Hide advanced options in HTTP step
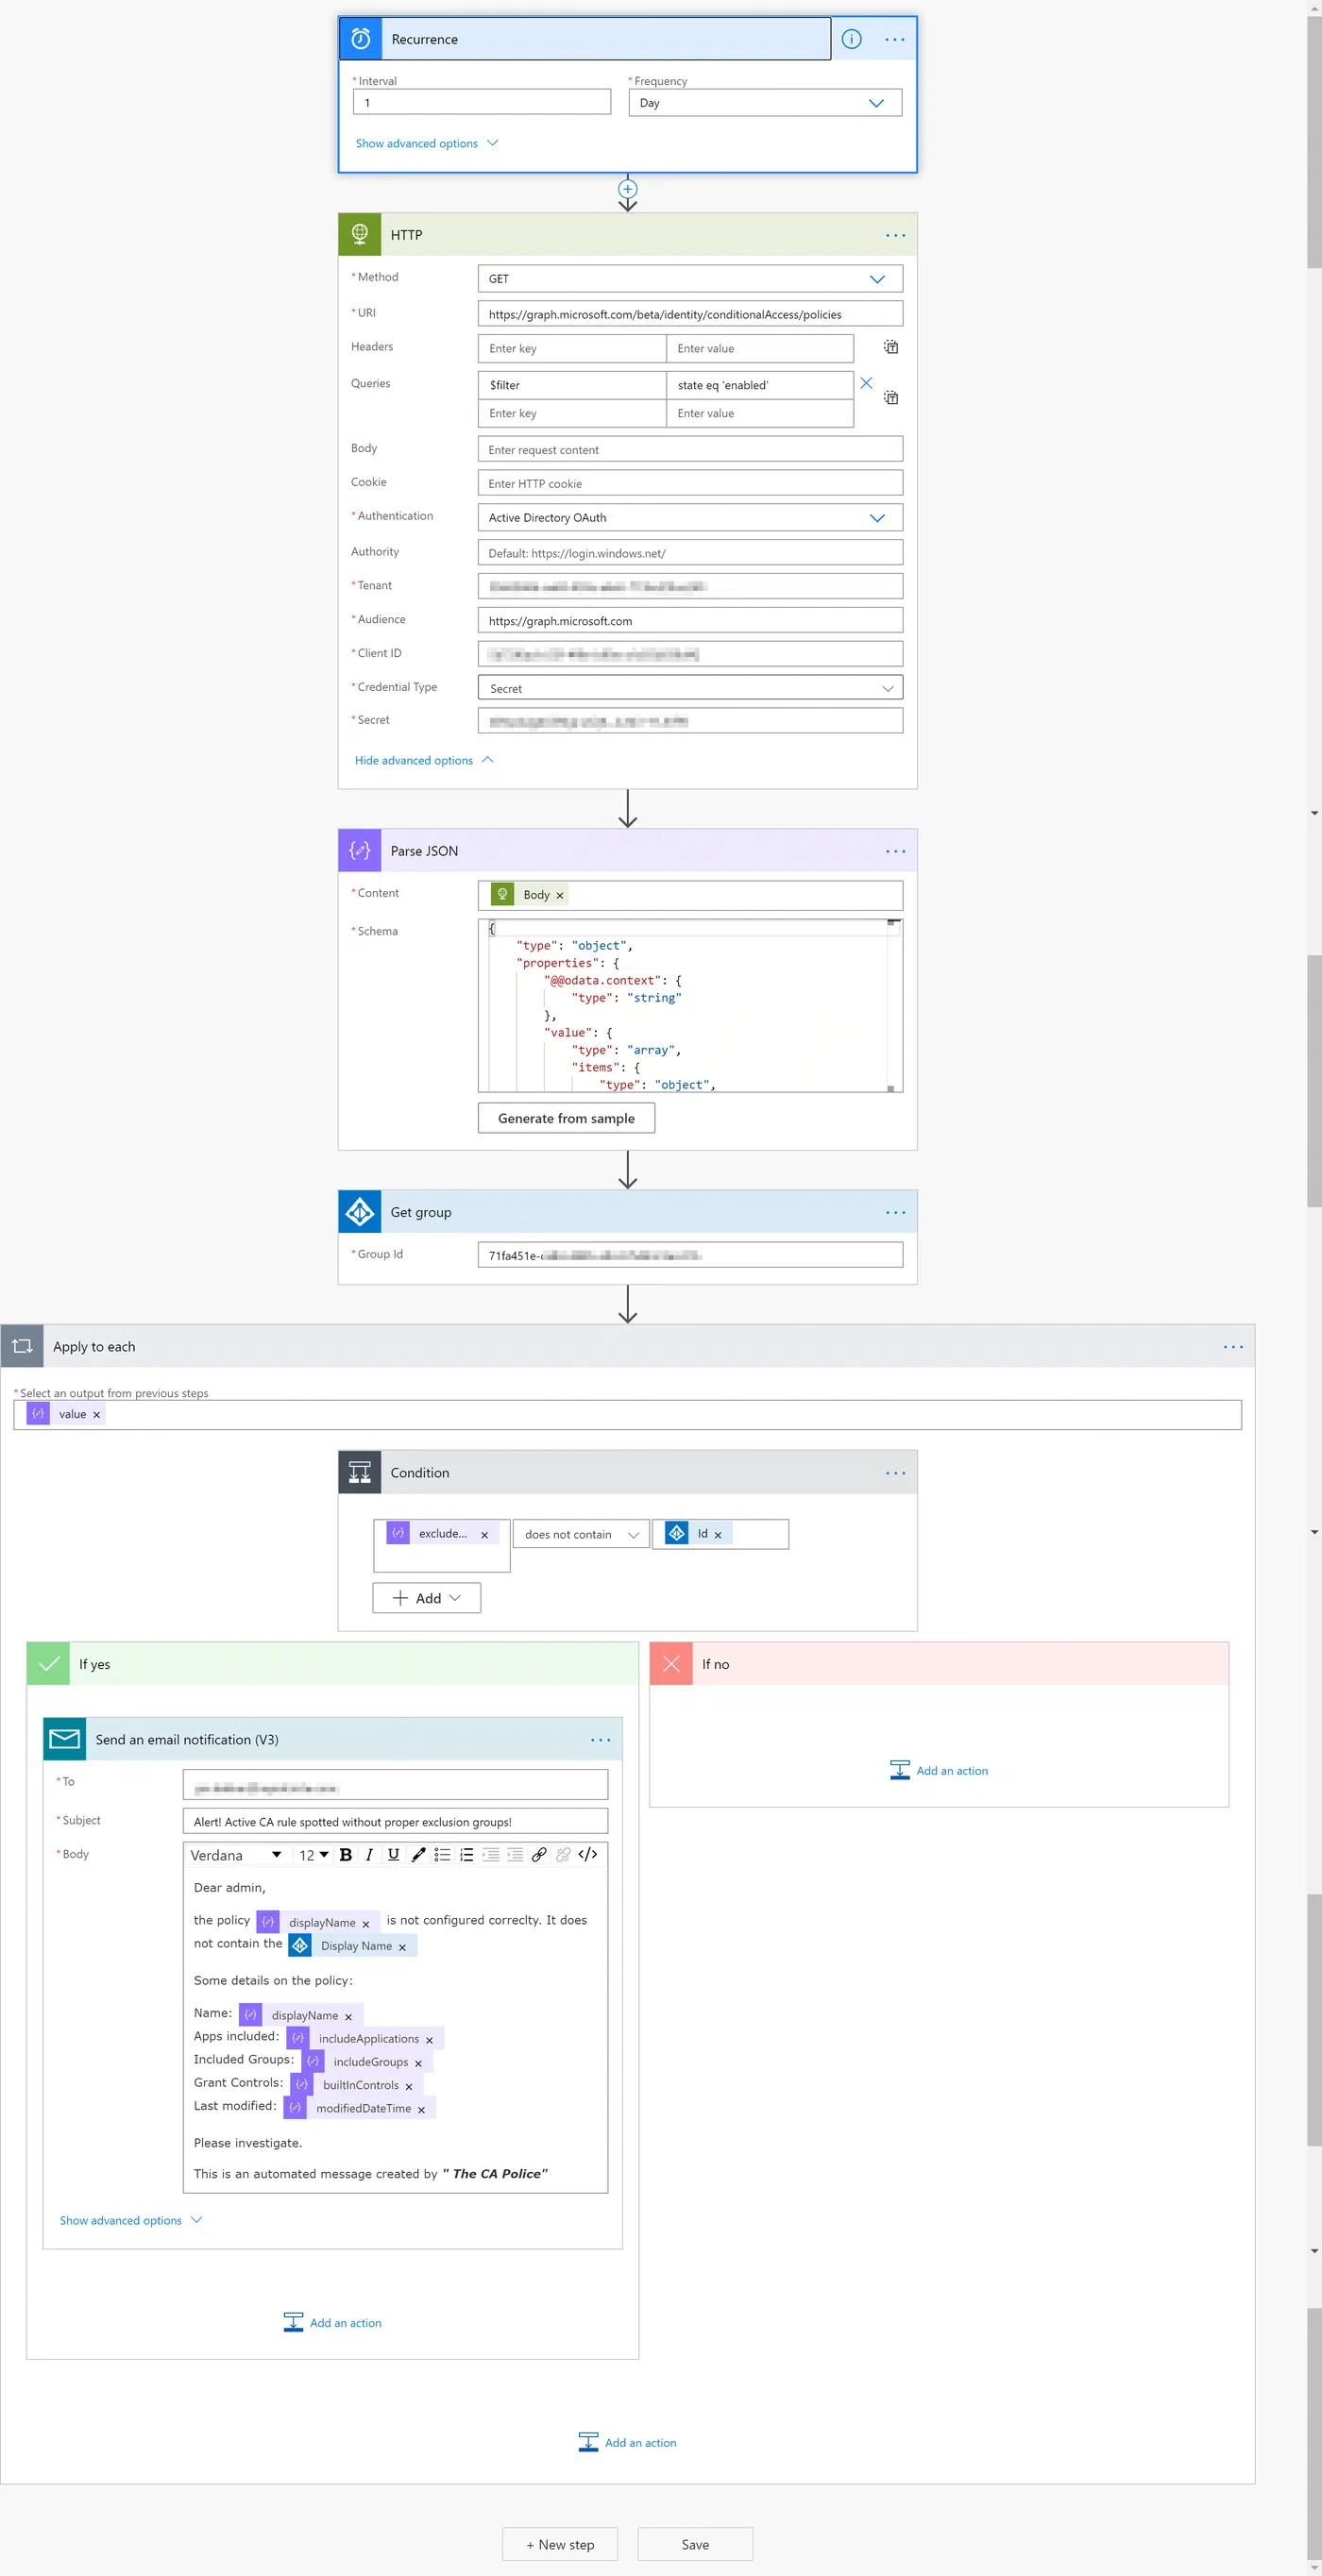Viewport: 1322px width, 2576px height. pyautogui.click(x=424, y=760)
